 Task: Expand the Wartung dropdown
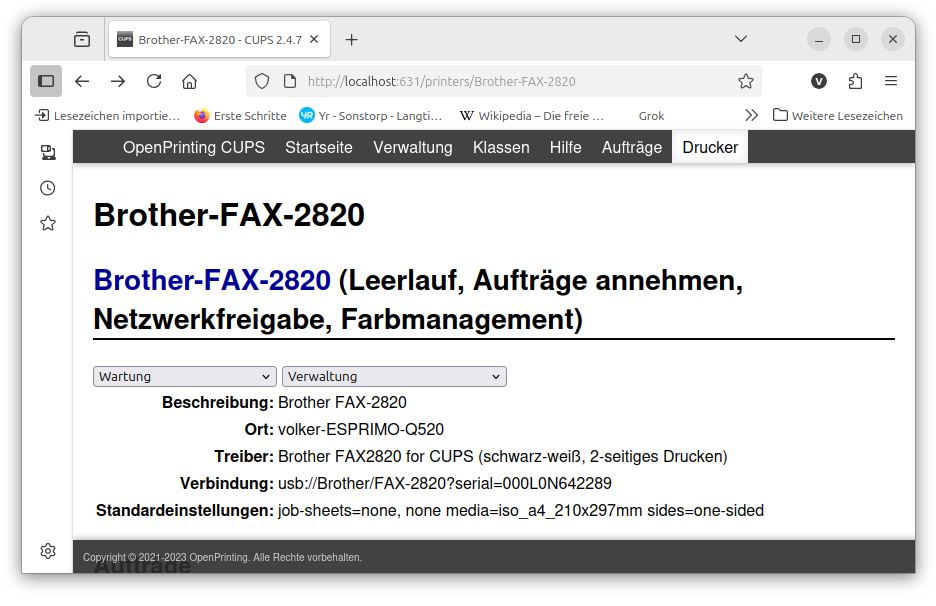click(x=184, y=377)
